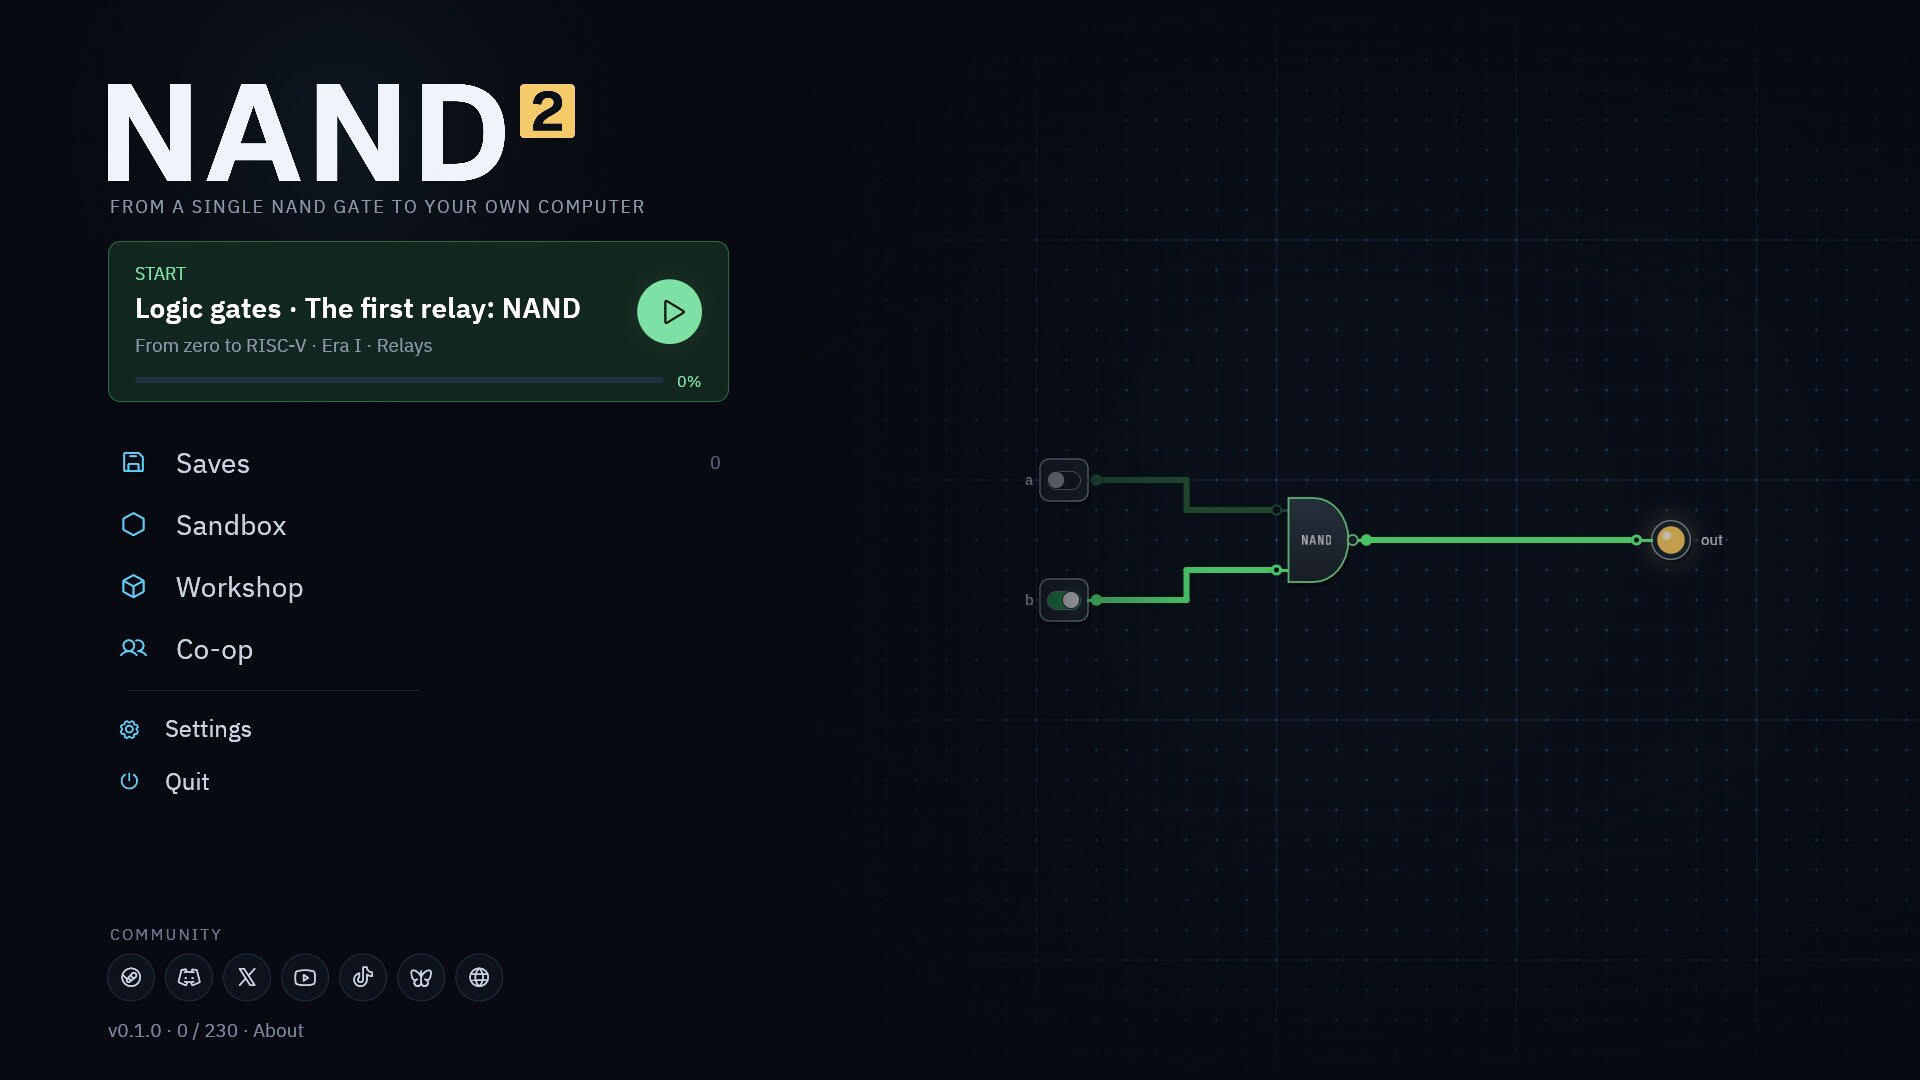Screen dimensions: 1920x1080
Task: Click the campaign progress bar at 0%
Action: point(399,380)
